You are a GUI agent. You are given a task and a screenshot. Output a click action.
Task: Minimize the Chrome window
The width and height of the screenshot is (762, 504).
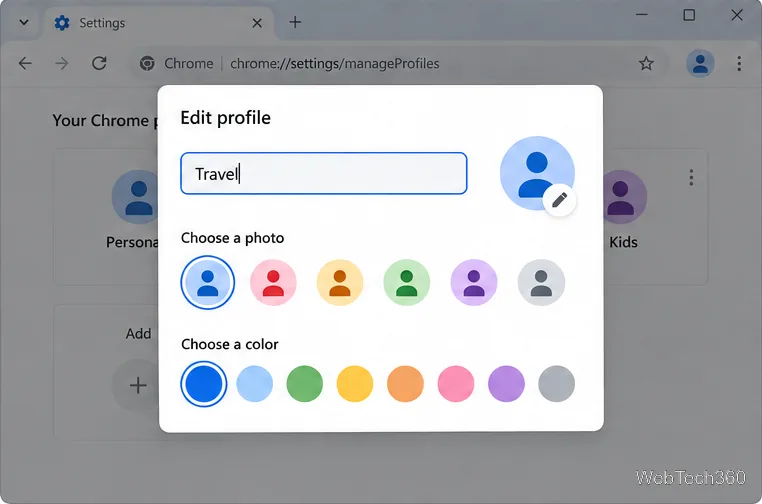click(641, 15)
